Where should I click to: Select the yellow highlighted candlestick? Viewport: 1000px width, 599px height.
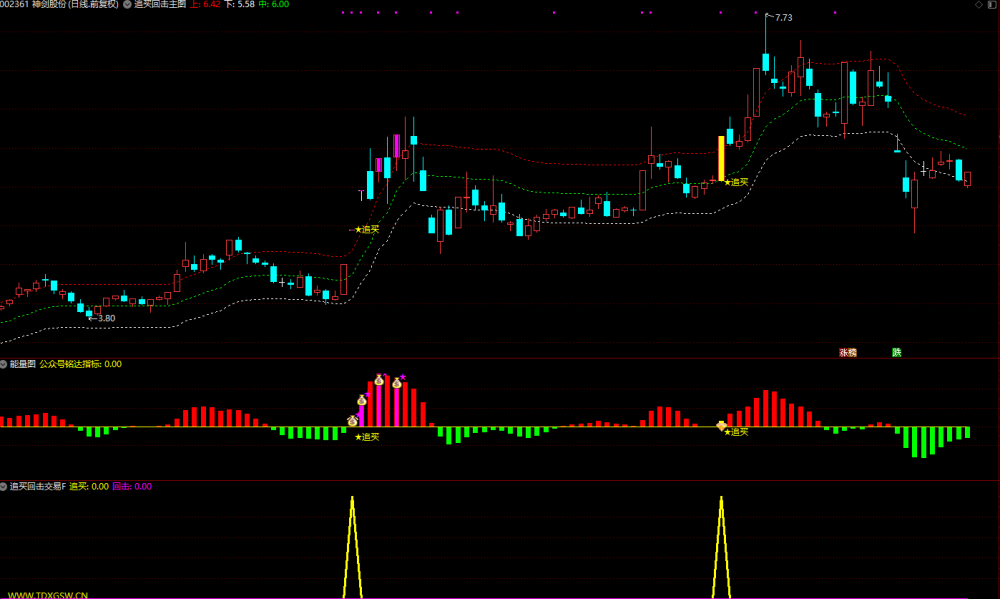pos(721,158)
